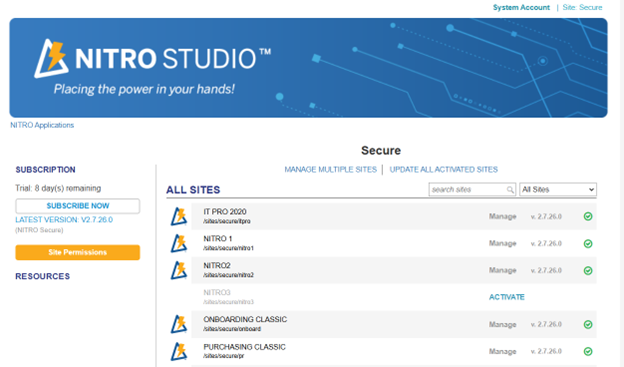Open MANAGE MULTIPLE SITES
The width and height of the screenshot is (624, 367).
tap(330, 170)
